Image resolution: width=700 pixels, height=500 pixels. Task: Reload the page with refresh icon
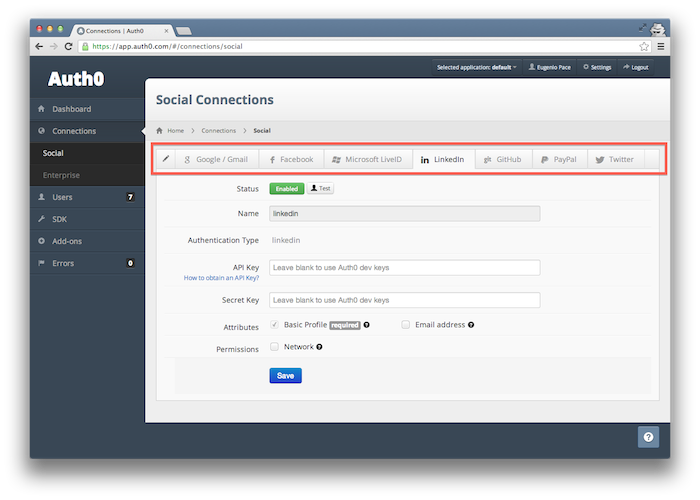click(x=68, y=46)
